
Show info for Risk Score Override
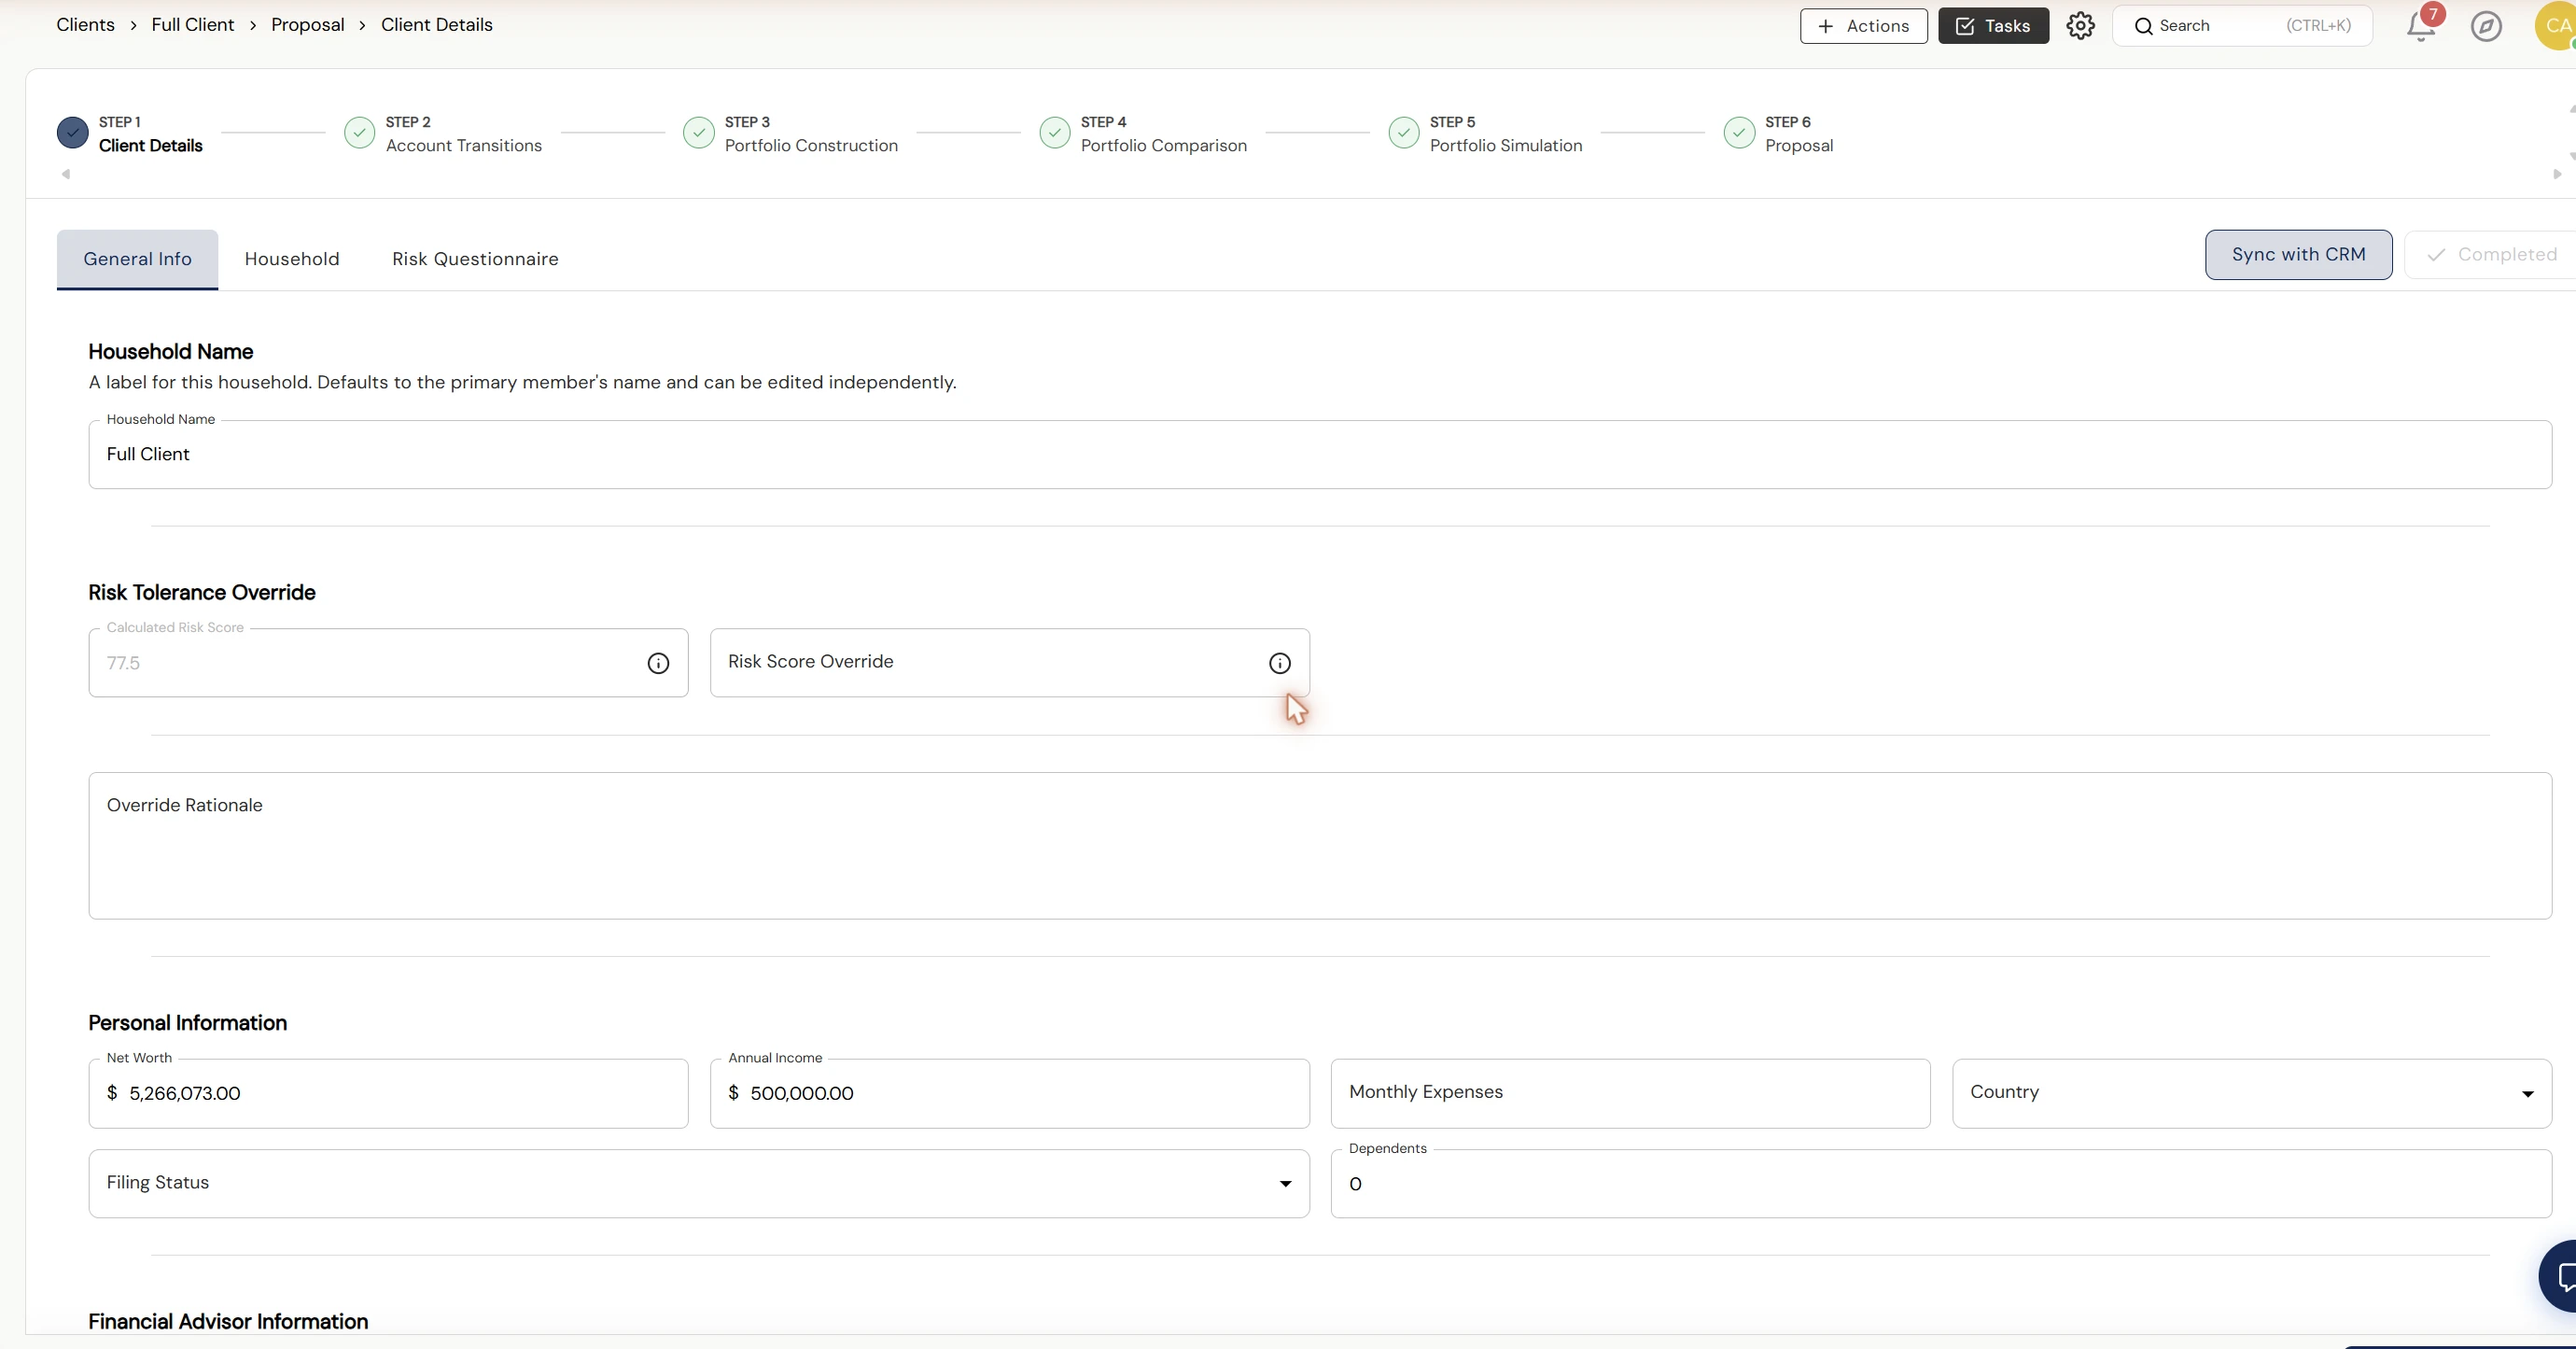click(1279, 663)
